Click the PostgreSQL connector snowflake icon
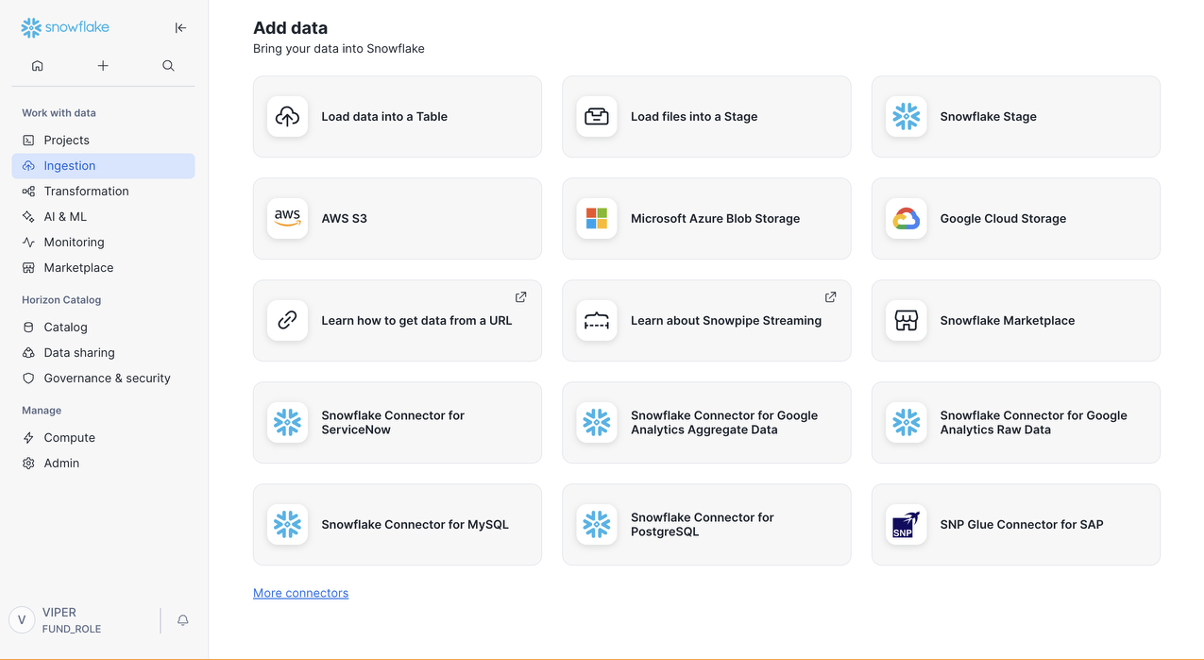 pos(597,525)
